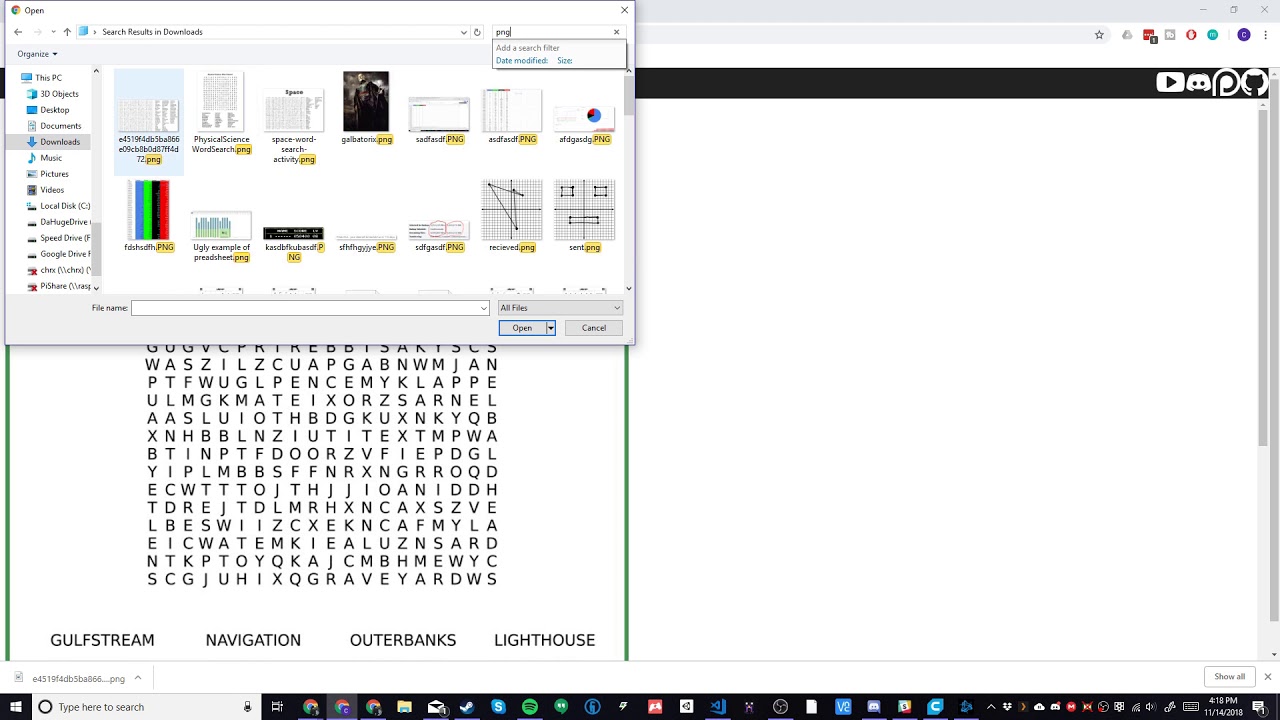Open the File name combo box dropdown arrow

tap(484, 308)
